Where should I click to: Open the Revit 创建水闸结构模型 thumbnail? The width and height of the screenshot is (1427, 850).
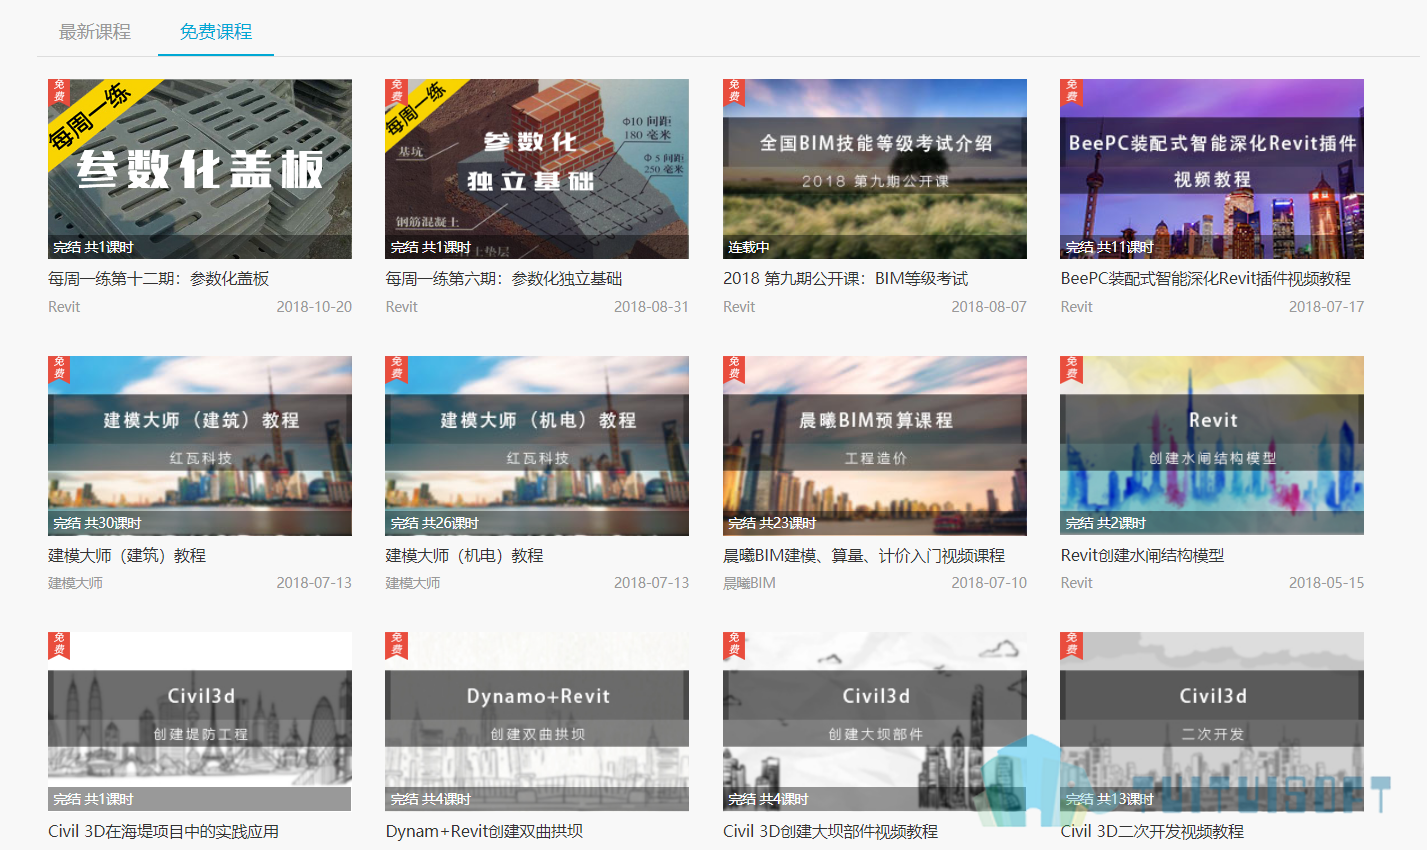(x=1212, y=446)
